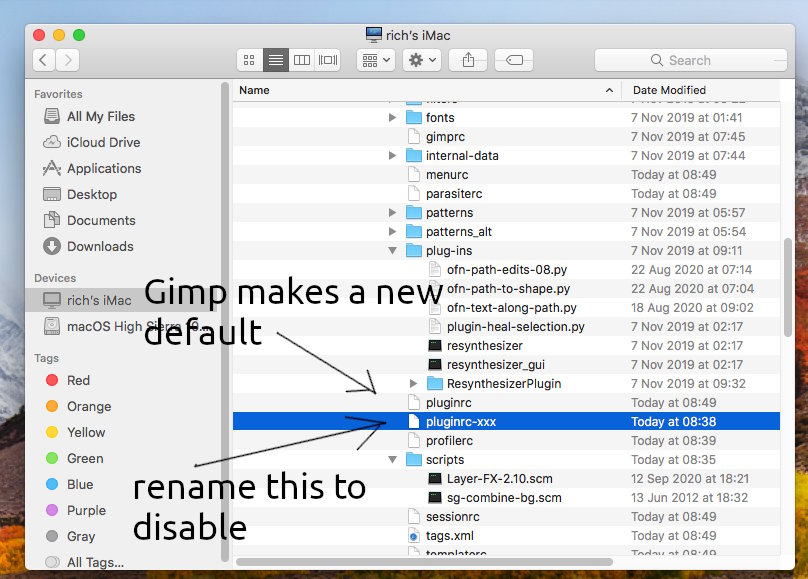Select the gimprc file
This screenshot has width=808, height=579.
[x=506, y=137]
